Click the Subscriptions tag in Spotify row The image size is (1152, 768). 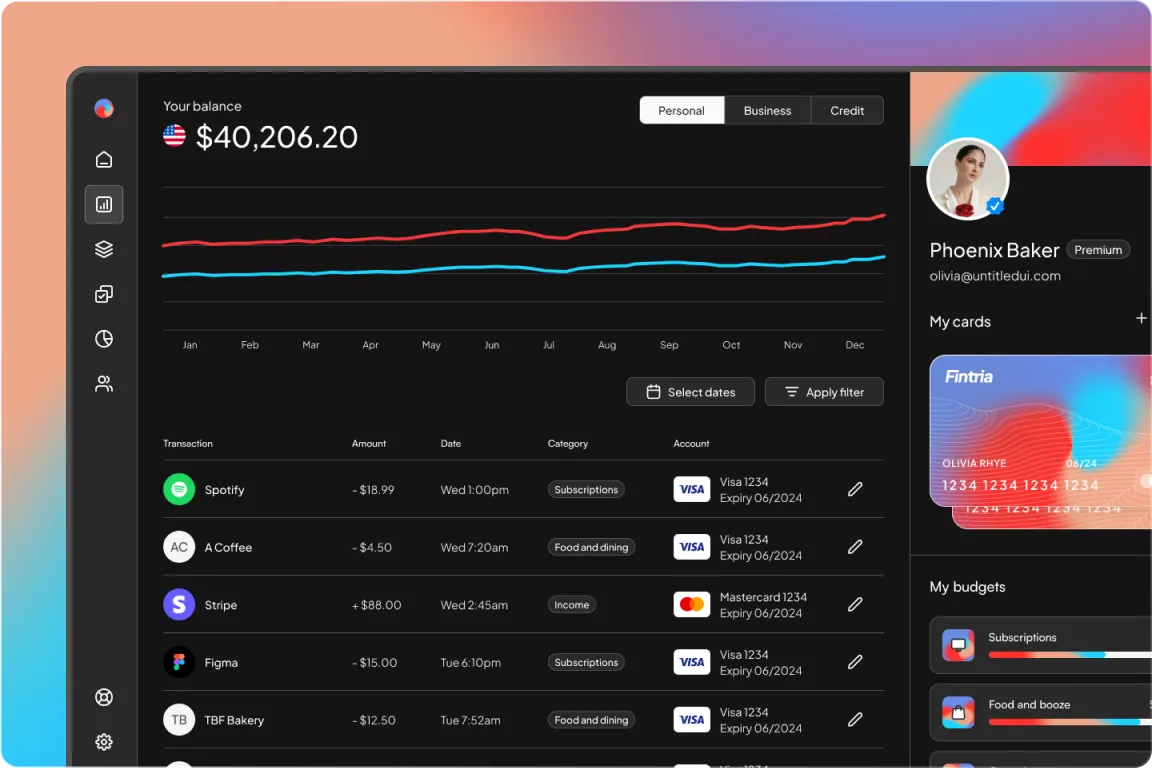click(x=586, y=489)
